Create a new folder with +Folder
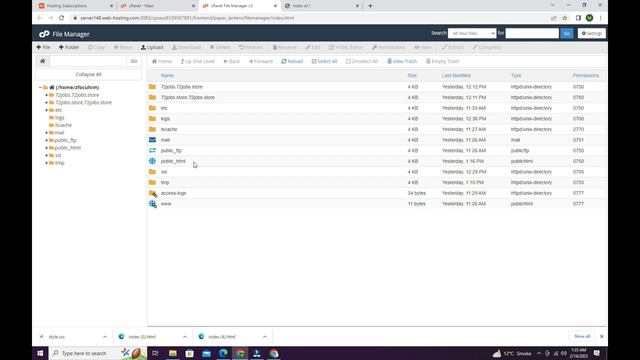Screen dimensions: 640x360 (69, 47)
